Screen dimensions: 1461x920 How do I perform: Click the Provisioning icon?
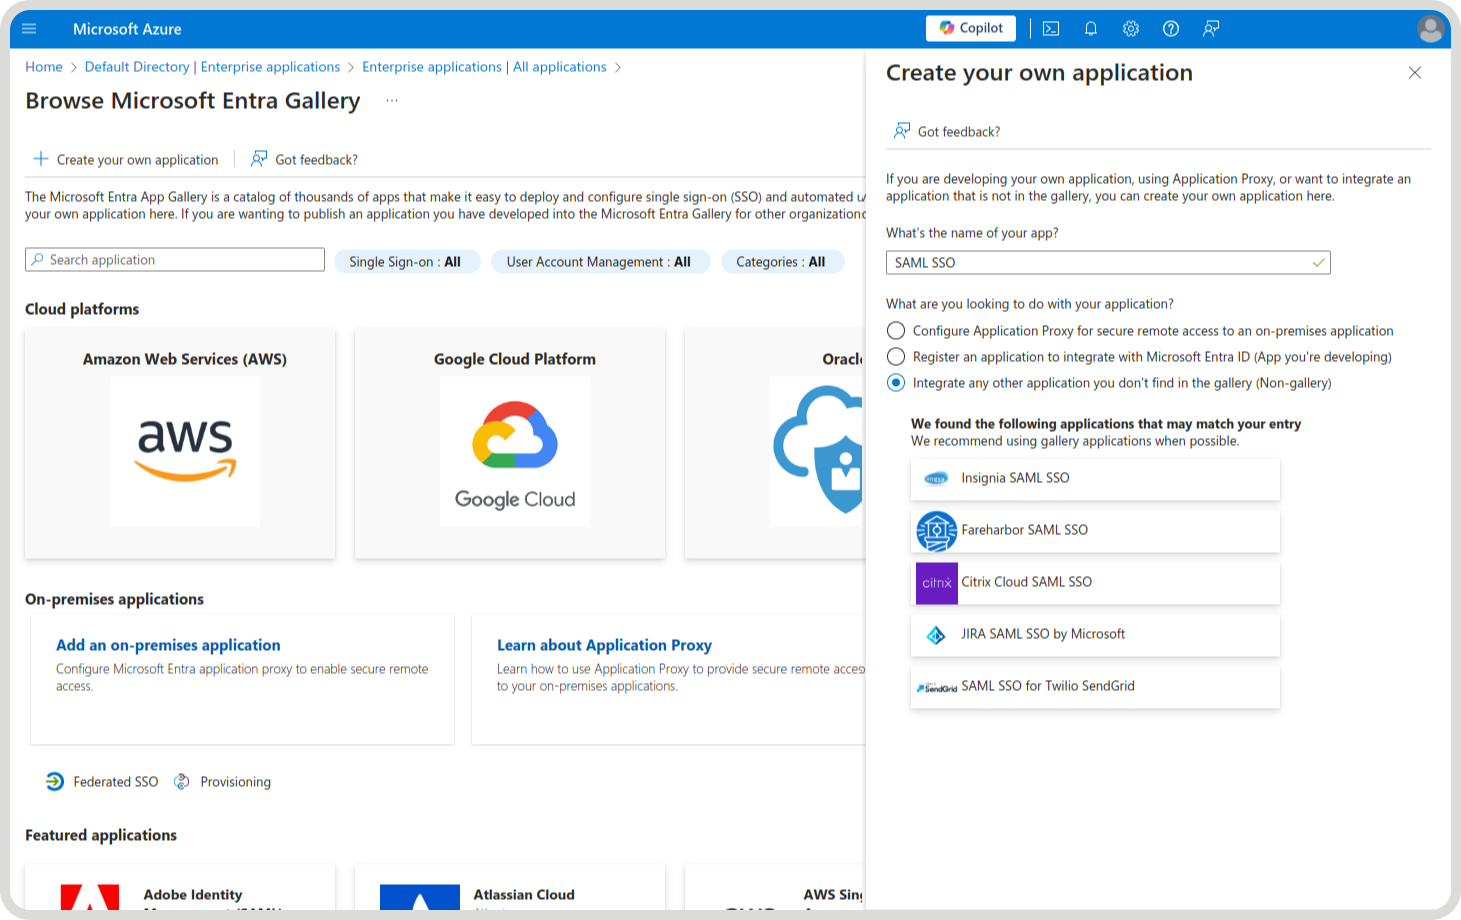pyautogui.click(x=182, y=782)
